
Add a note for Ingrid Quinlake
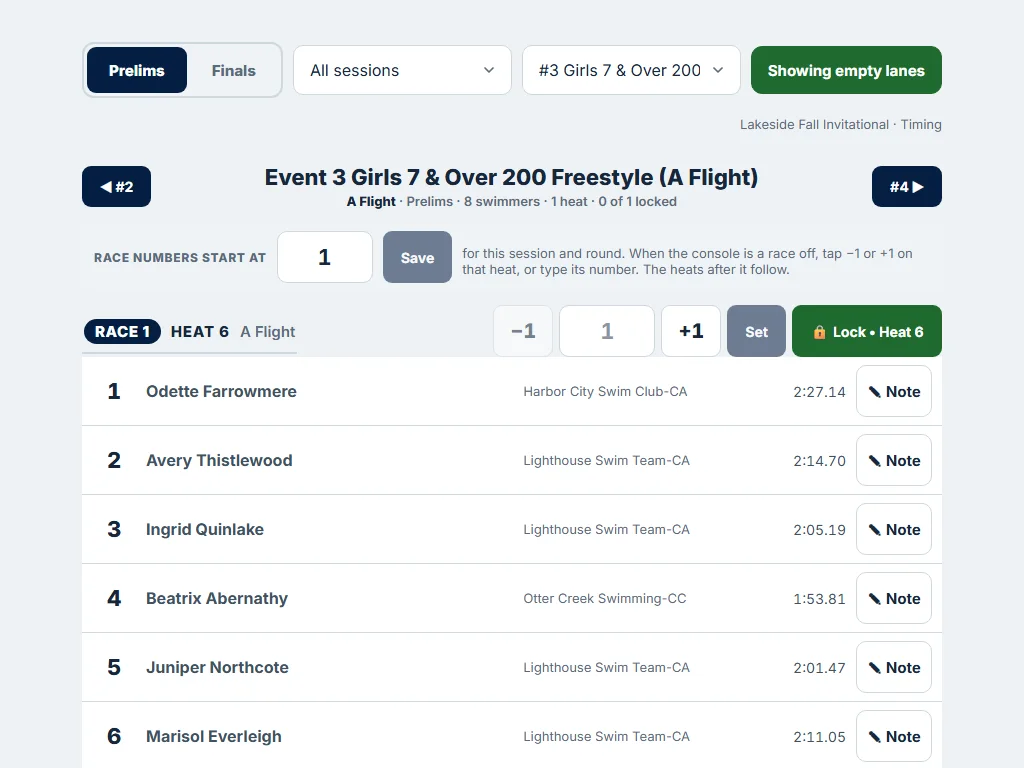tap(893, 530)
